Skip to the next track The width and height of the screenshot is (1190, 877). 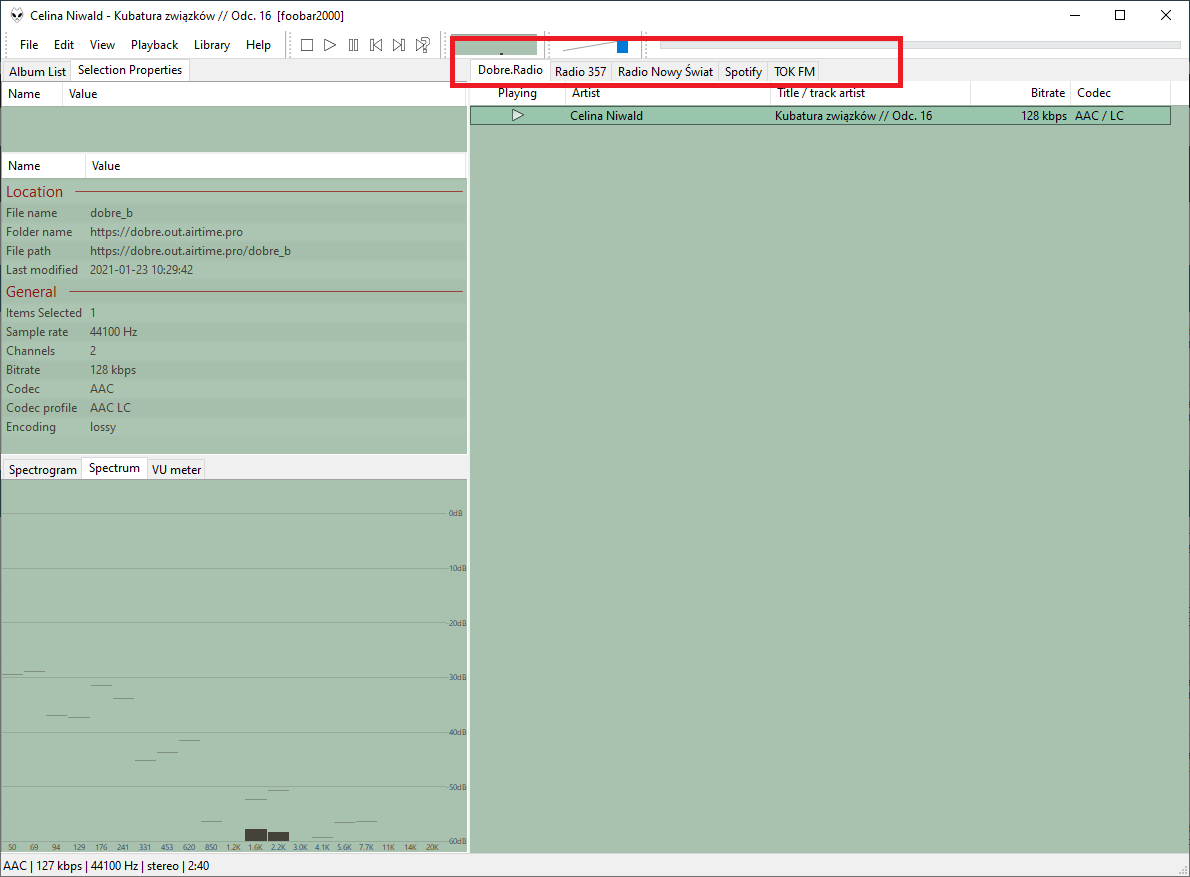[x=399, y=46]
